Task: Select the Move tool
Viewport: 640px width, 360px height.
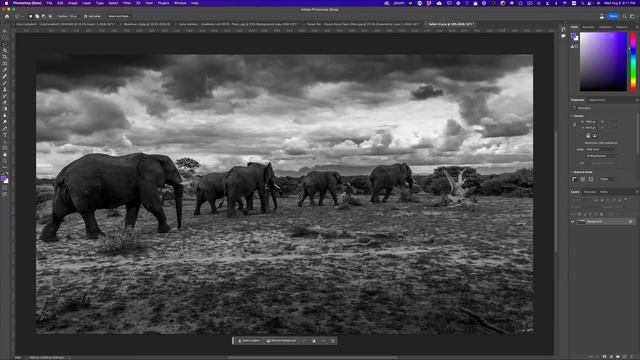Action: pyautogui.click(x=5, y=31)
